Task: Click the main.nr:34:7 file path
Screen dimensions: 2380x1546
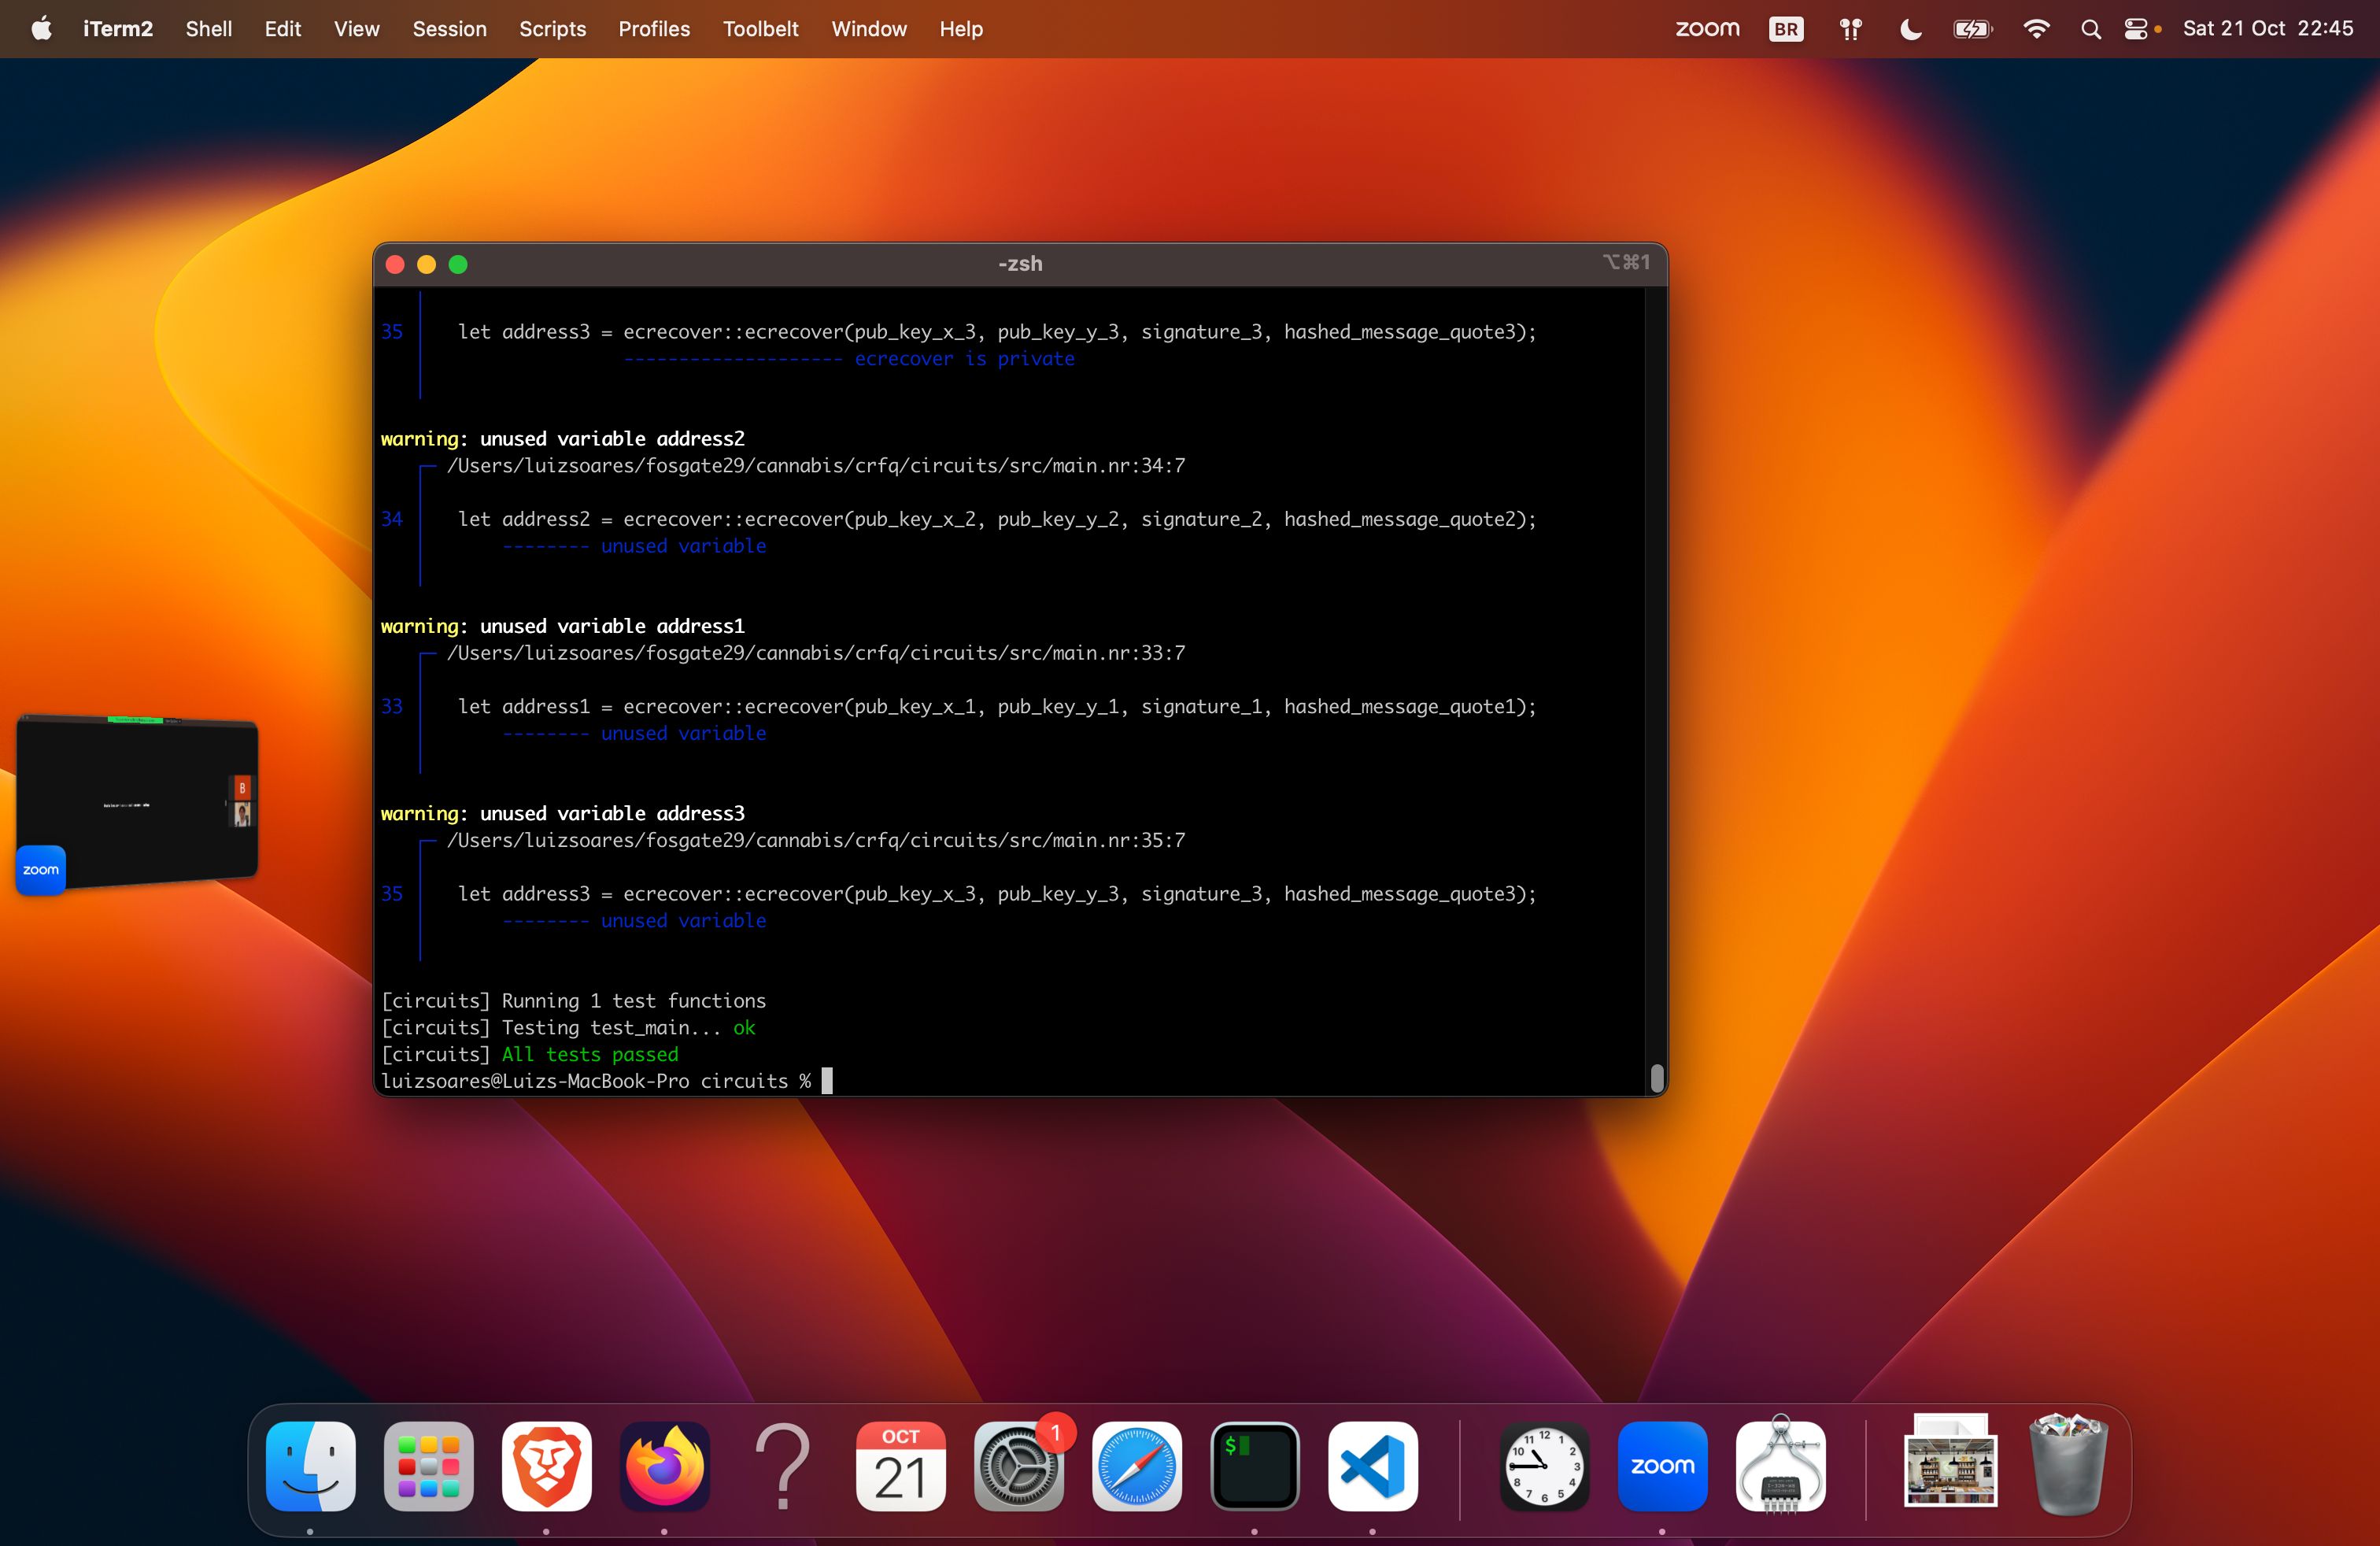Action: coord(816,465)
